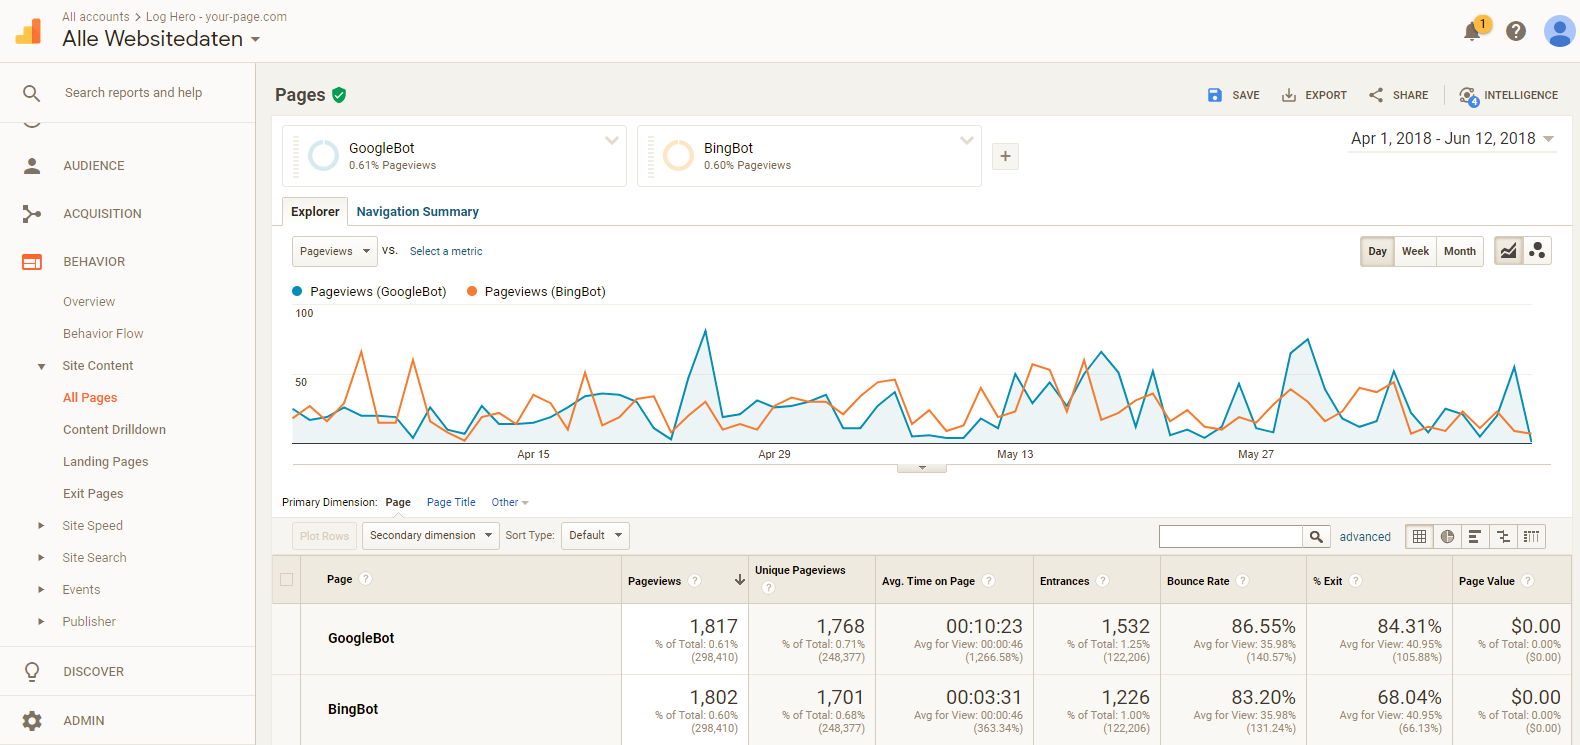Click the Export download icon
This screenshot has height=745, width=1580.
pos(1289,95)
